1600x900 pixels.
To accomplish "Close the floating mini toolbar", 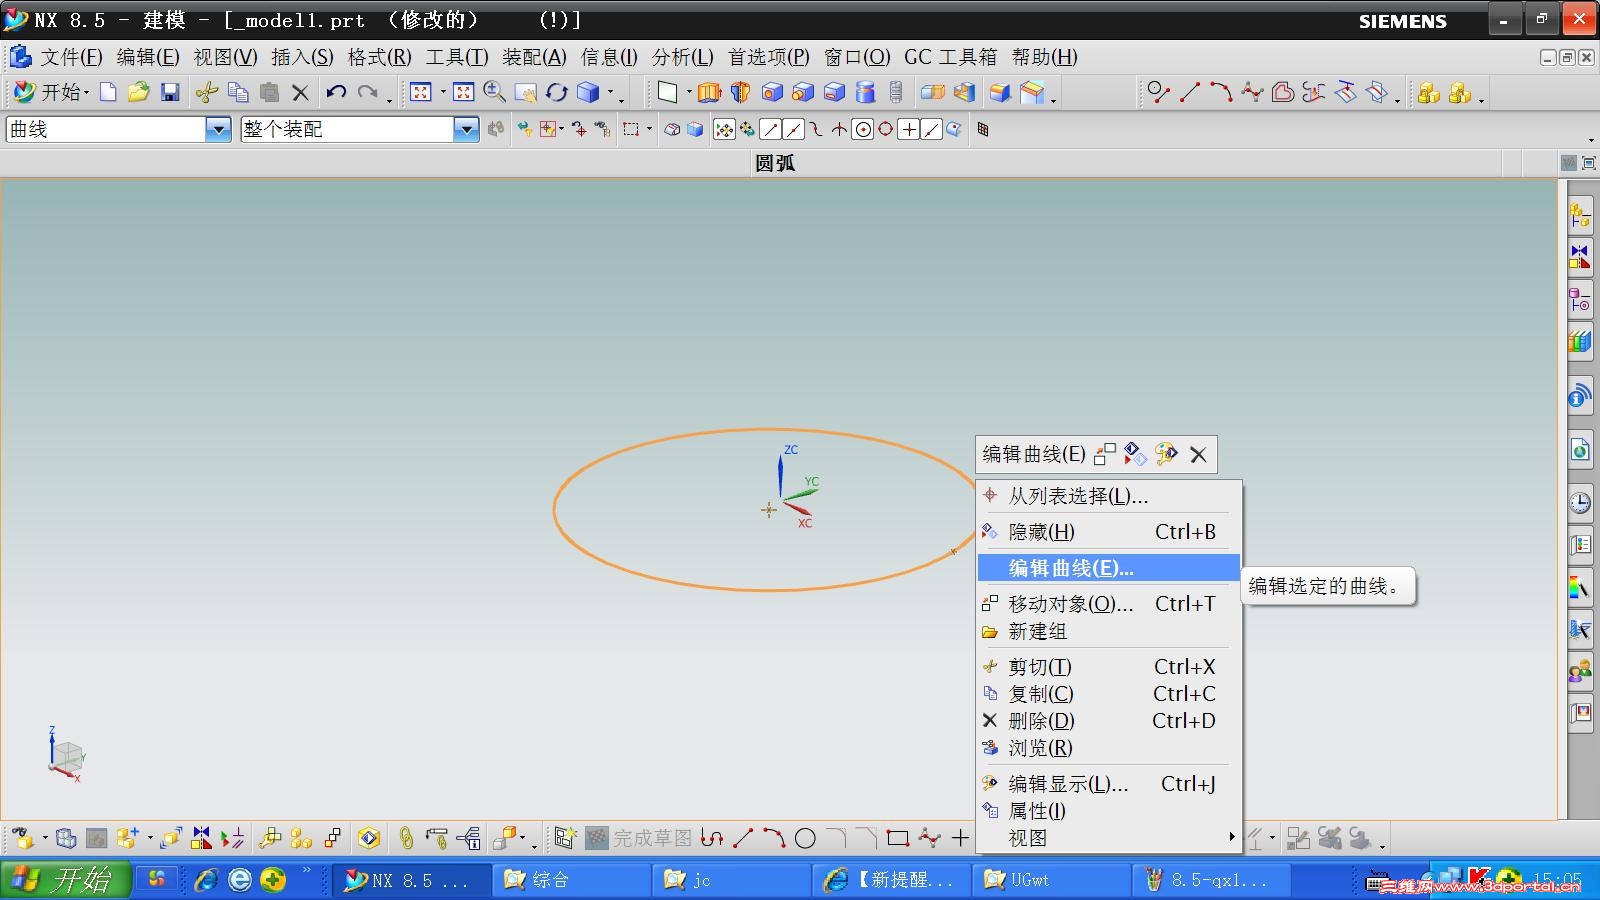I will pos(1198,455).
